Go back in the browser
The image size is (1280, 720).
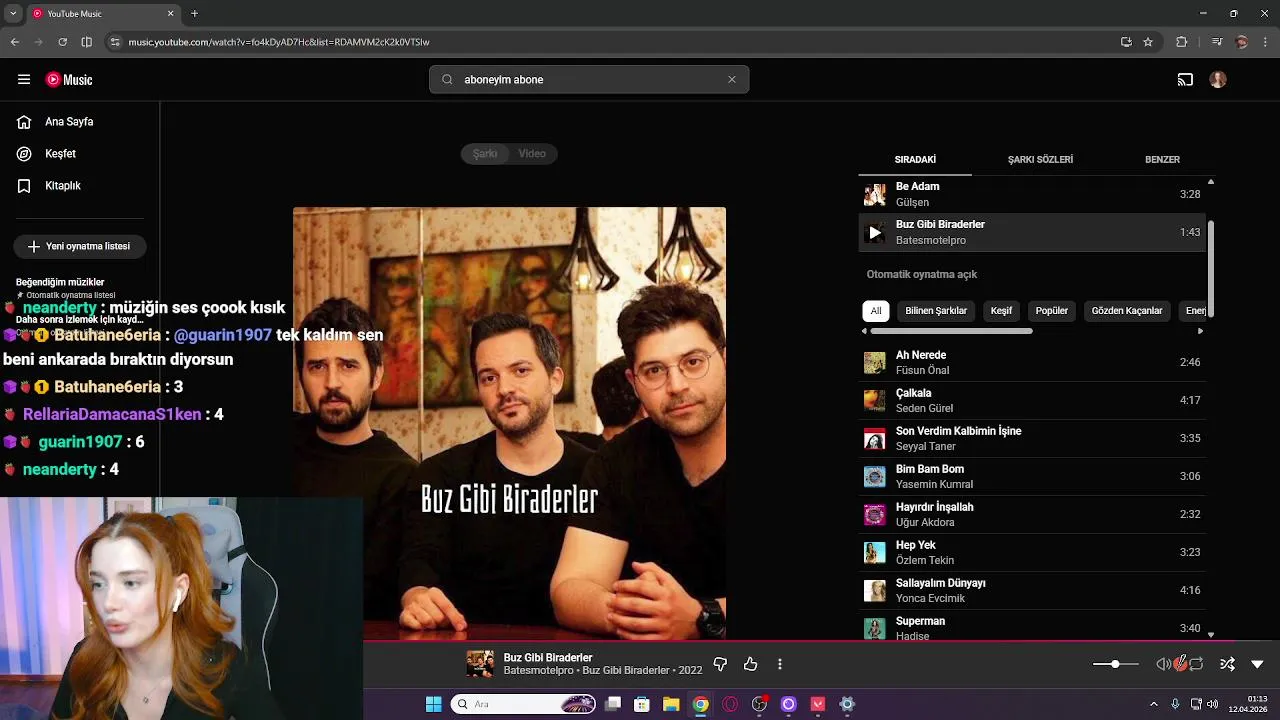click(x=14, y=42)
